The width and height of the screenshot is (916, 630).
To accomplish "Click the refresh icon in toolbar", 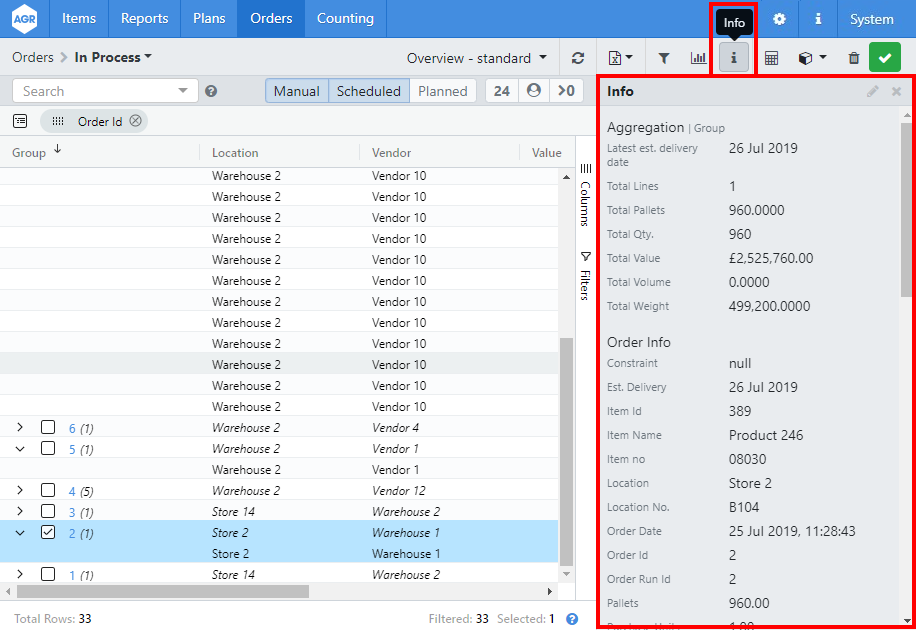I will (578, 58).
